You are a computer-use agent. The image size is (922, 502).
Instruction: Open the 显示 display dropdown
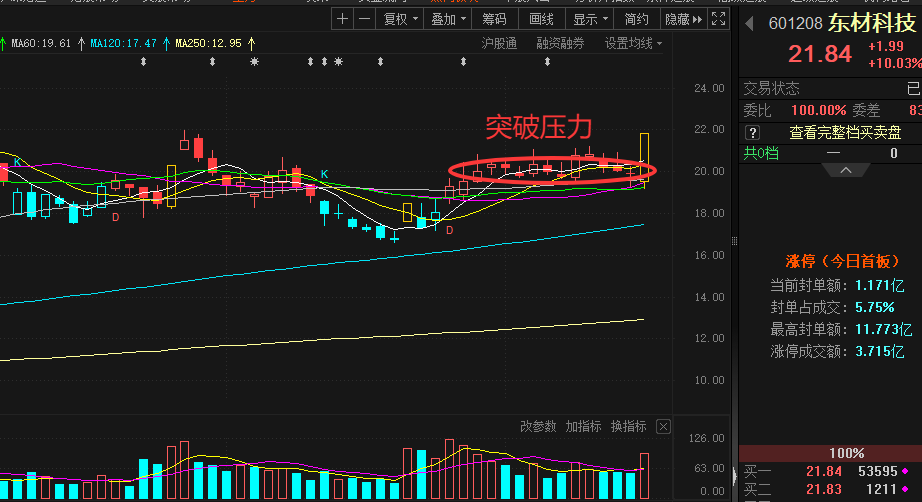click(590, 19)
